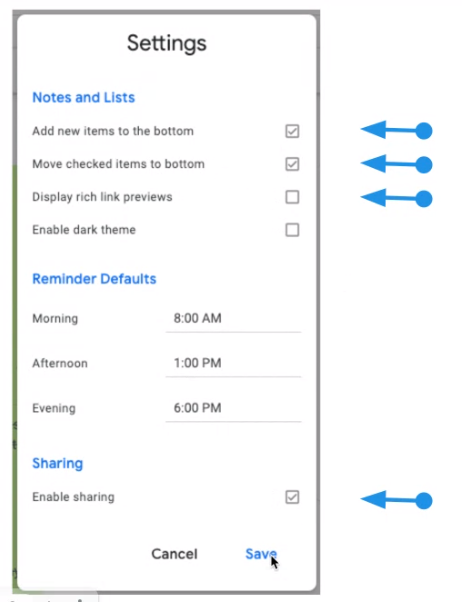This screenshot has width=462, height=602.
Task: Uncheck the 'Add new items to the bottom' checkbox
Action: point(292,131)
